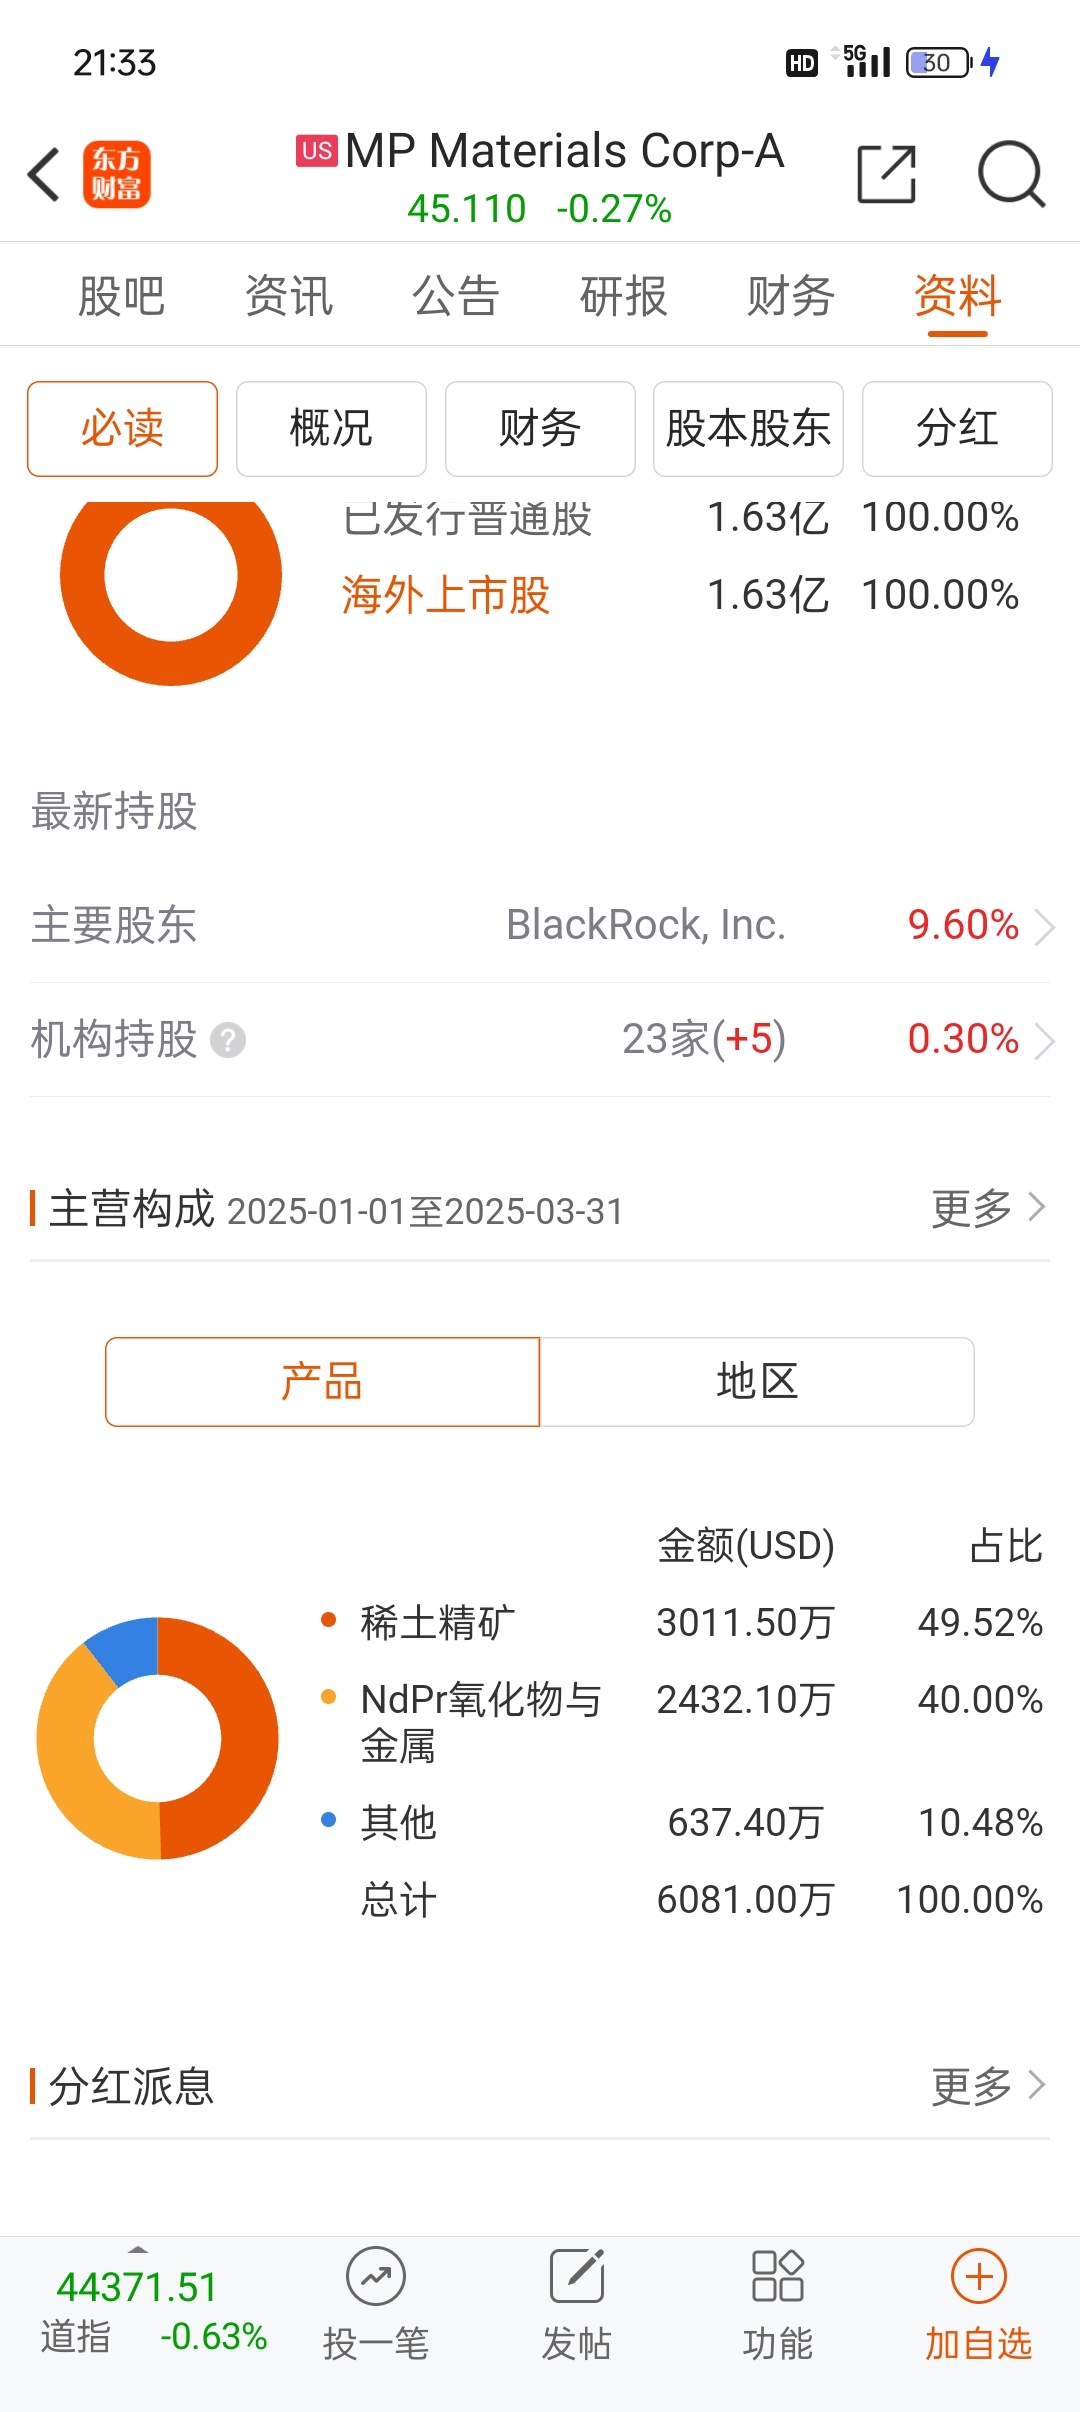Open 更多 next to 主营构成
The image size is (1080, 2412).
point(989,1208)
